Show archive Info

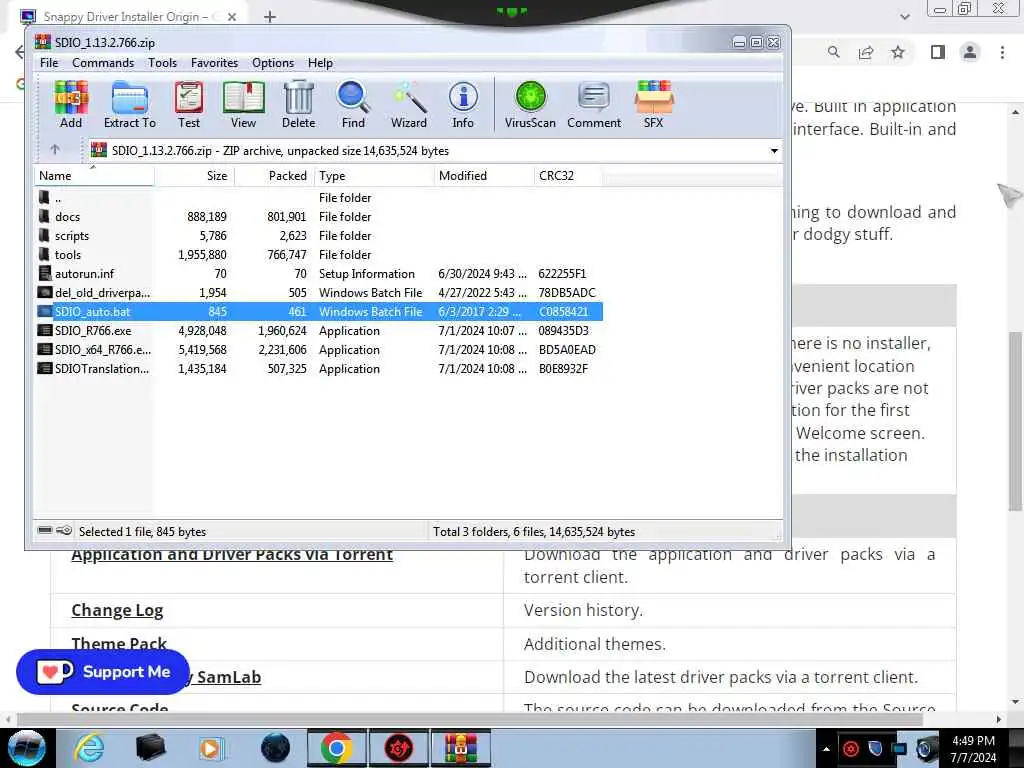[x=463, y=104]
